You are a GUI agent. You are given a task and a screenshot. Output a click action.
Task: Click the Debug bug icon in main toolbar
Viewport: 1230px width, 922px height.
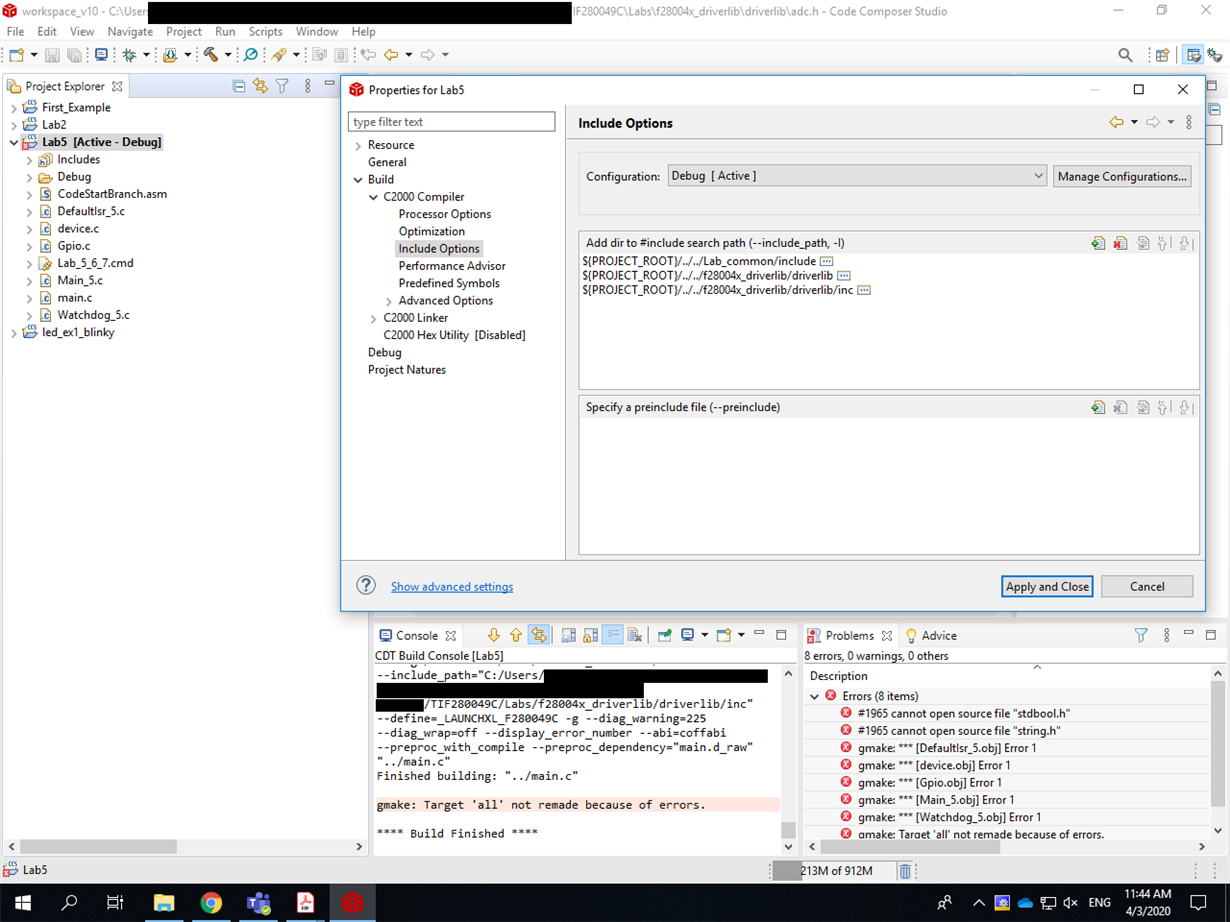pos(129,55)
